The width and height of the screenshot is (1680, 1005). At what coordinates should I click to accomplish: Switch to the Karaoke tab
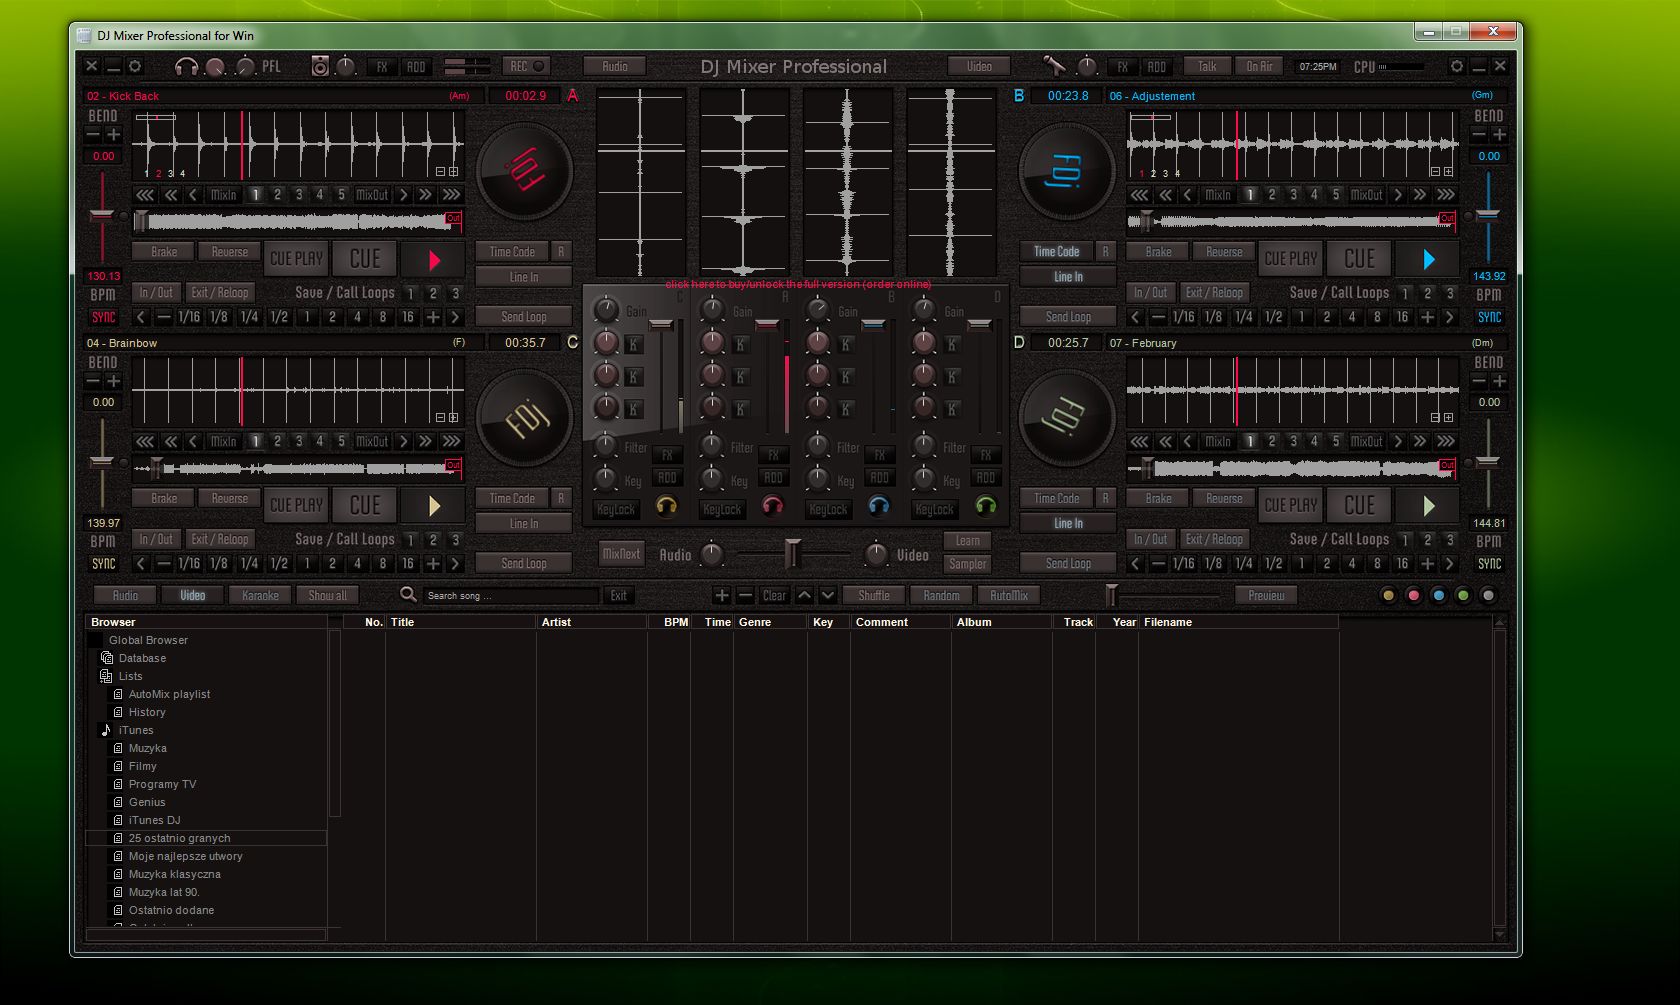tap(261, 596)
